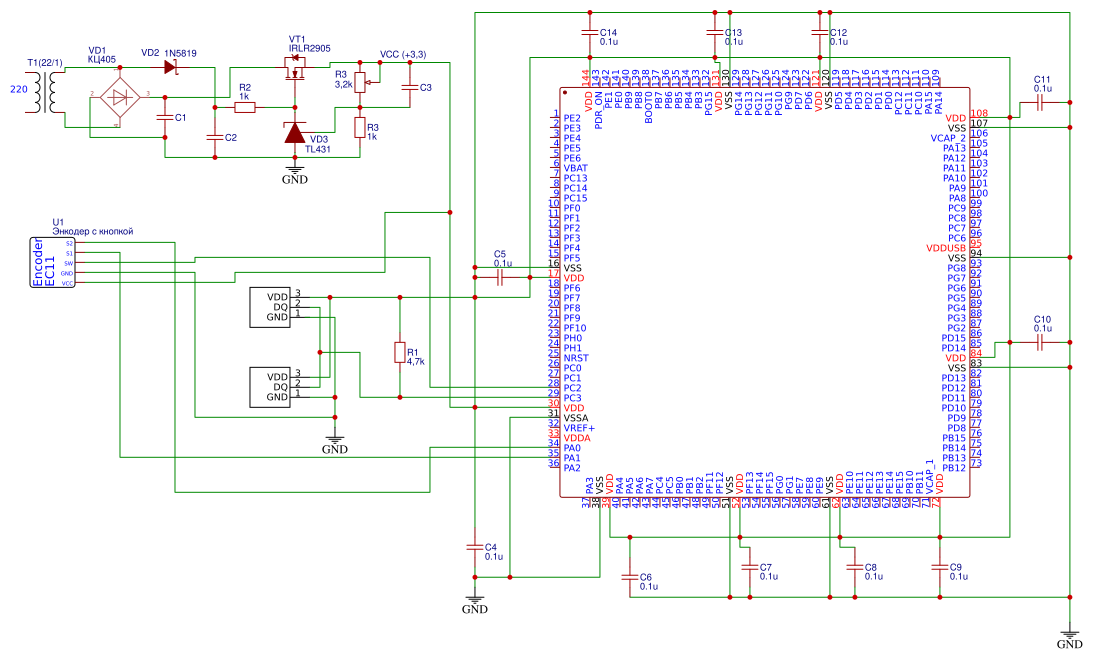Click the "T1(22/1)" transformer label
Screen dimensions: 1094x661
[x=45, y=63]
